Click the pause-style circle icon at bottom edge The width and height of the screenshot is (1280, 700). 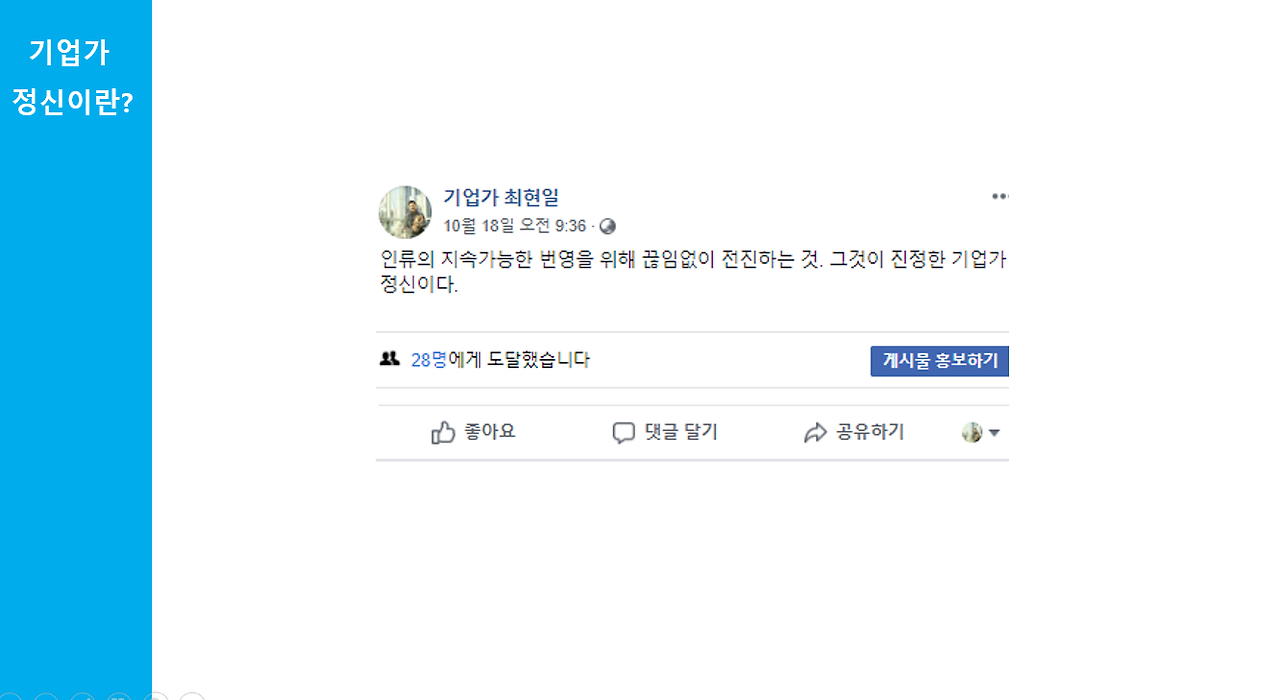pos(118,696)
